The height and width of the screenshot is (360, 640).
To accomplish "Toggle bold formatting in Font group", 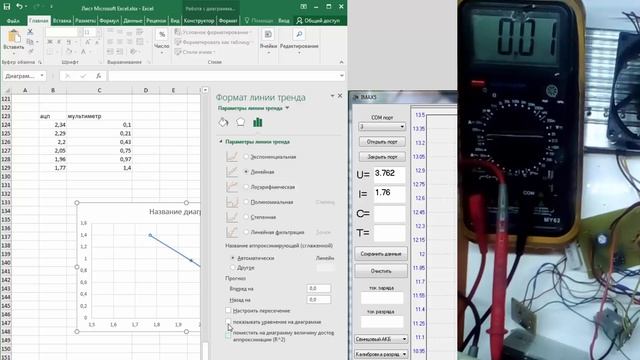I will pos(50,42).
